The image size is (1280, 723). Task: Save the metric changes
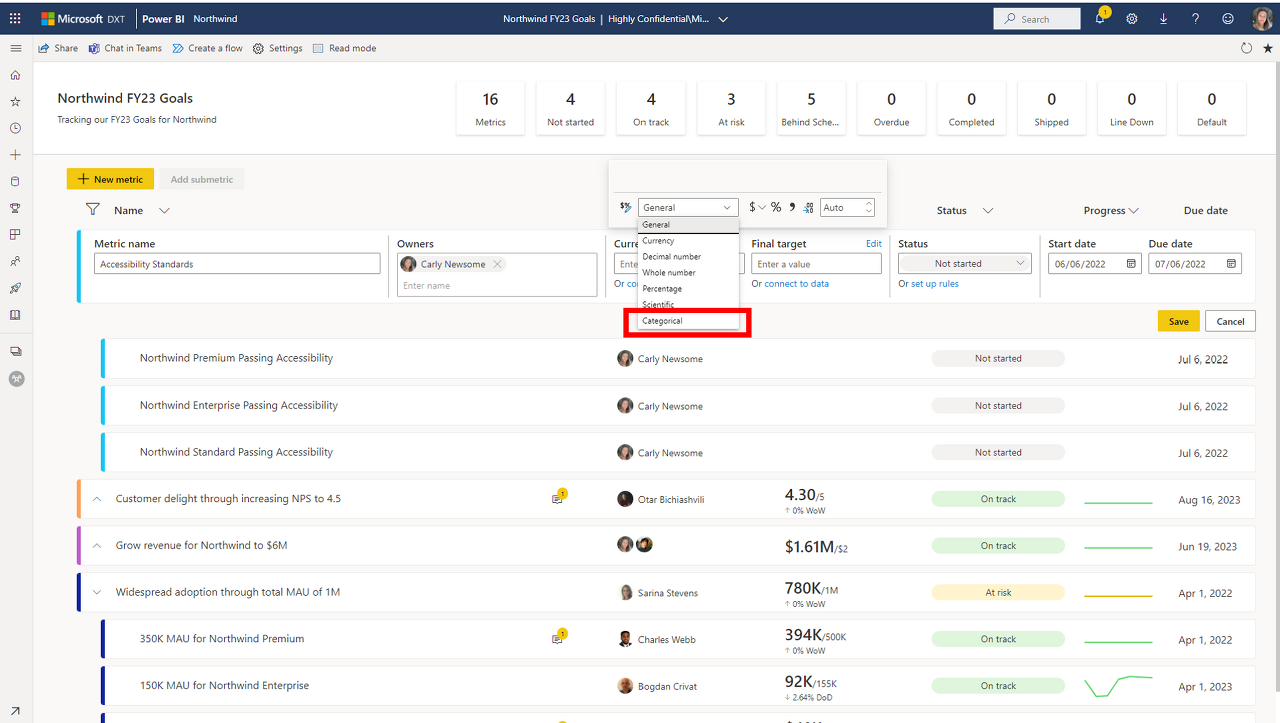[x=1178, y=321]
